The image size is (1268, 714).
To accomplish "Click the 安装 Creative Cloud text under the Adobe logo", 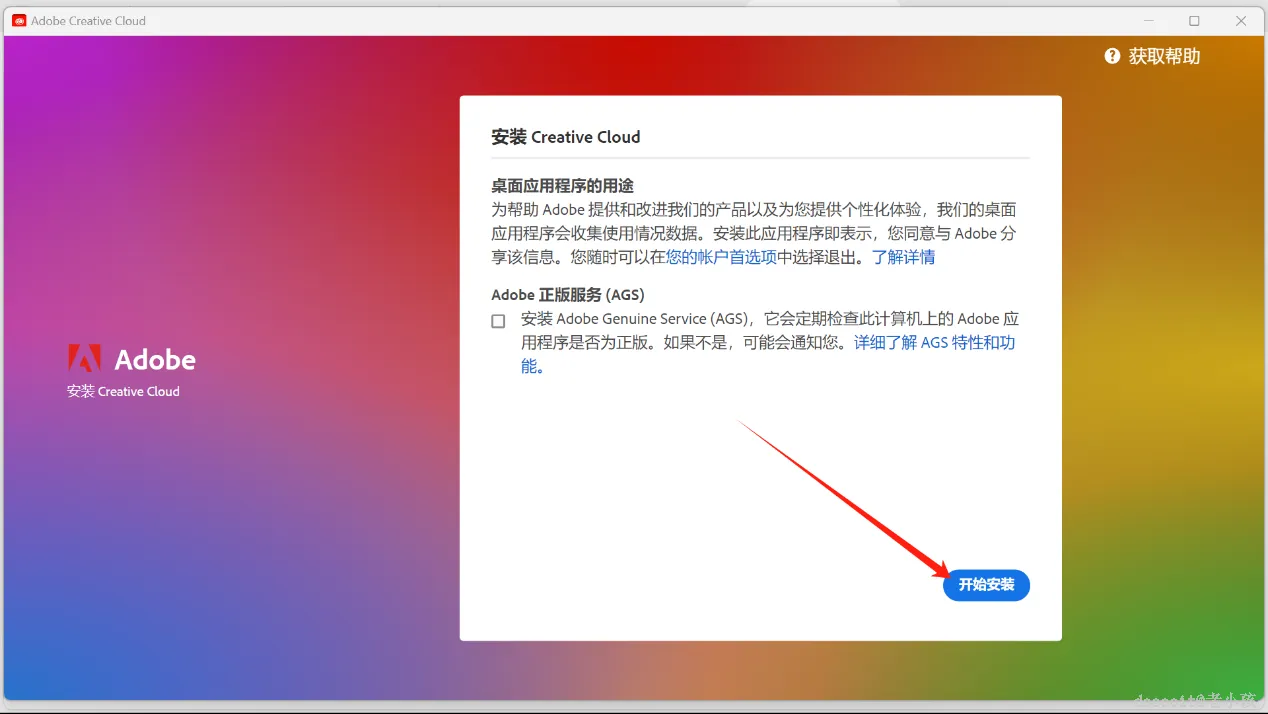I will coord(123,391).
